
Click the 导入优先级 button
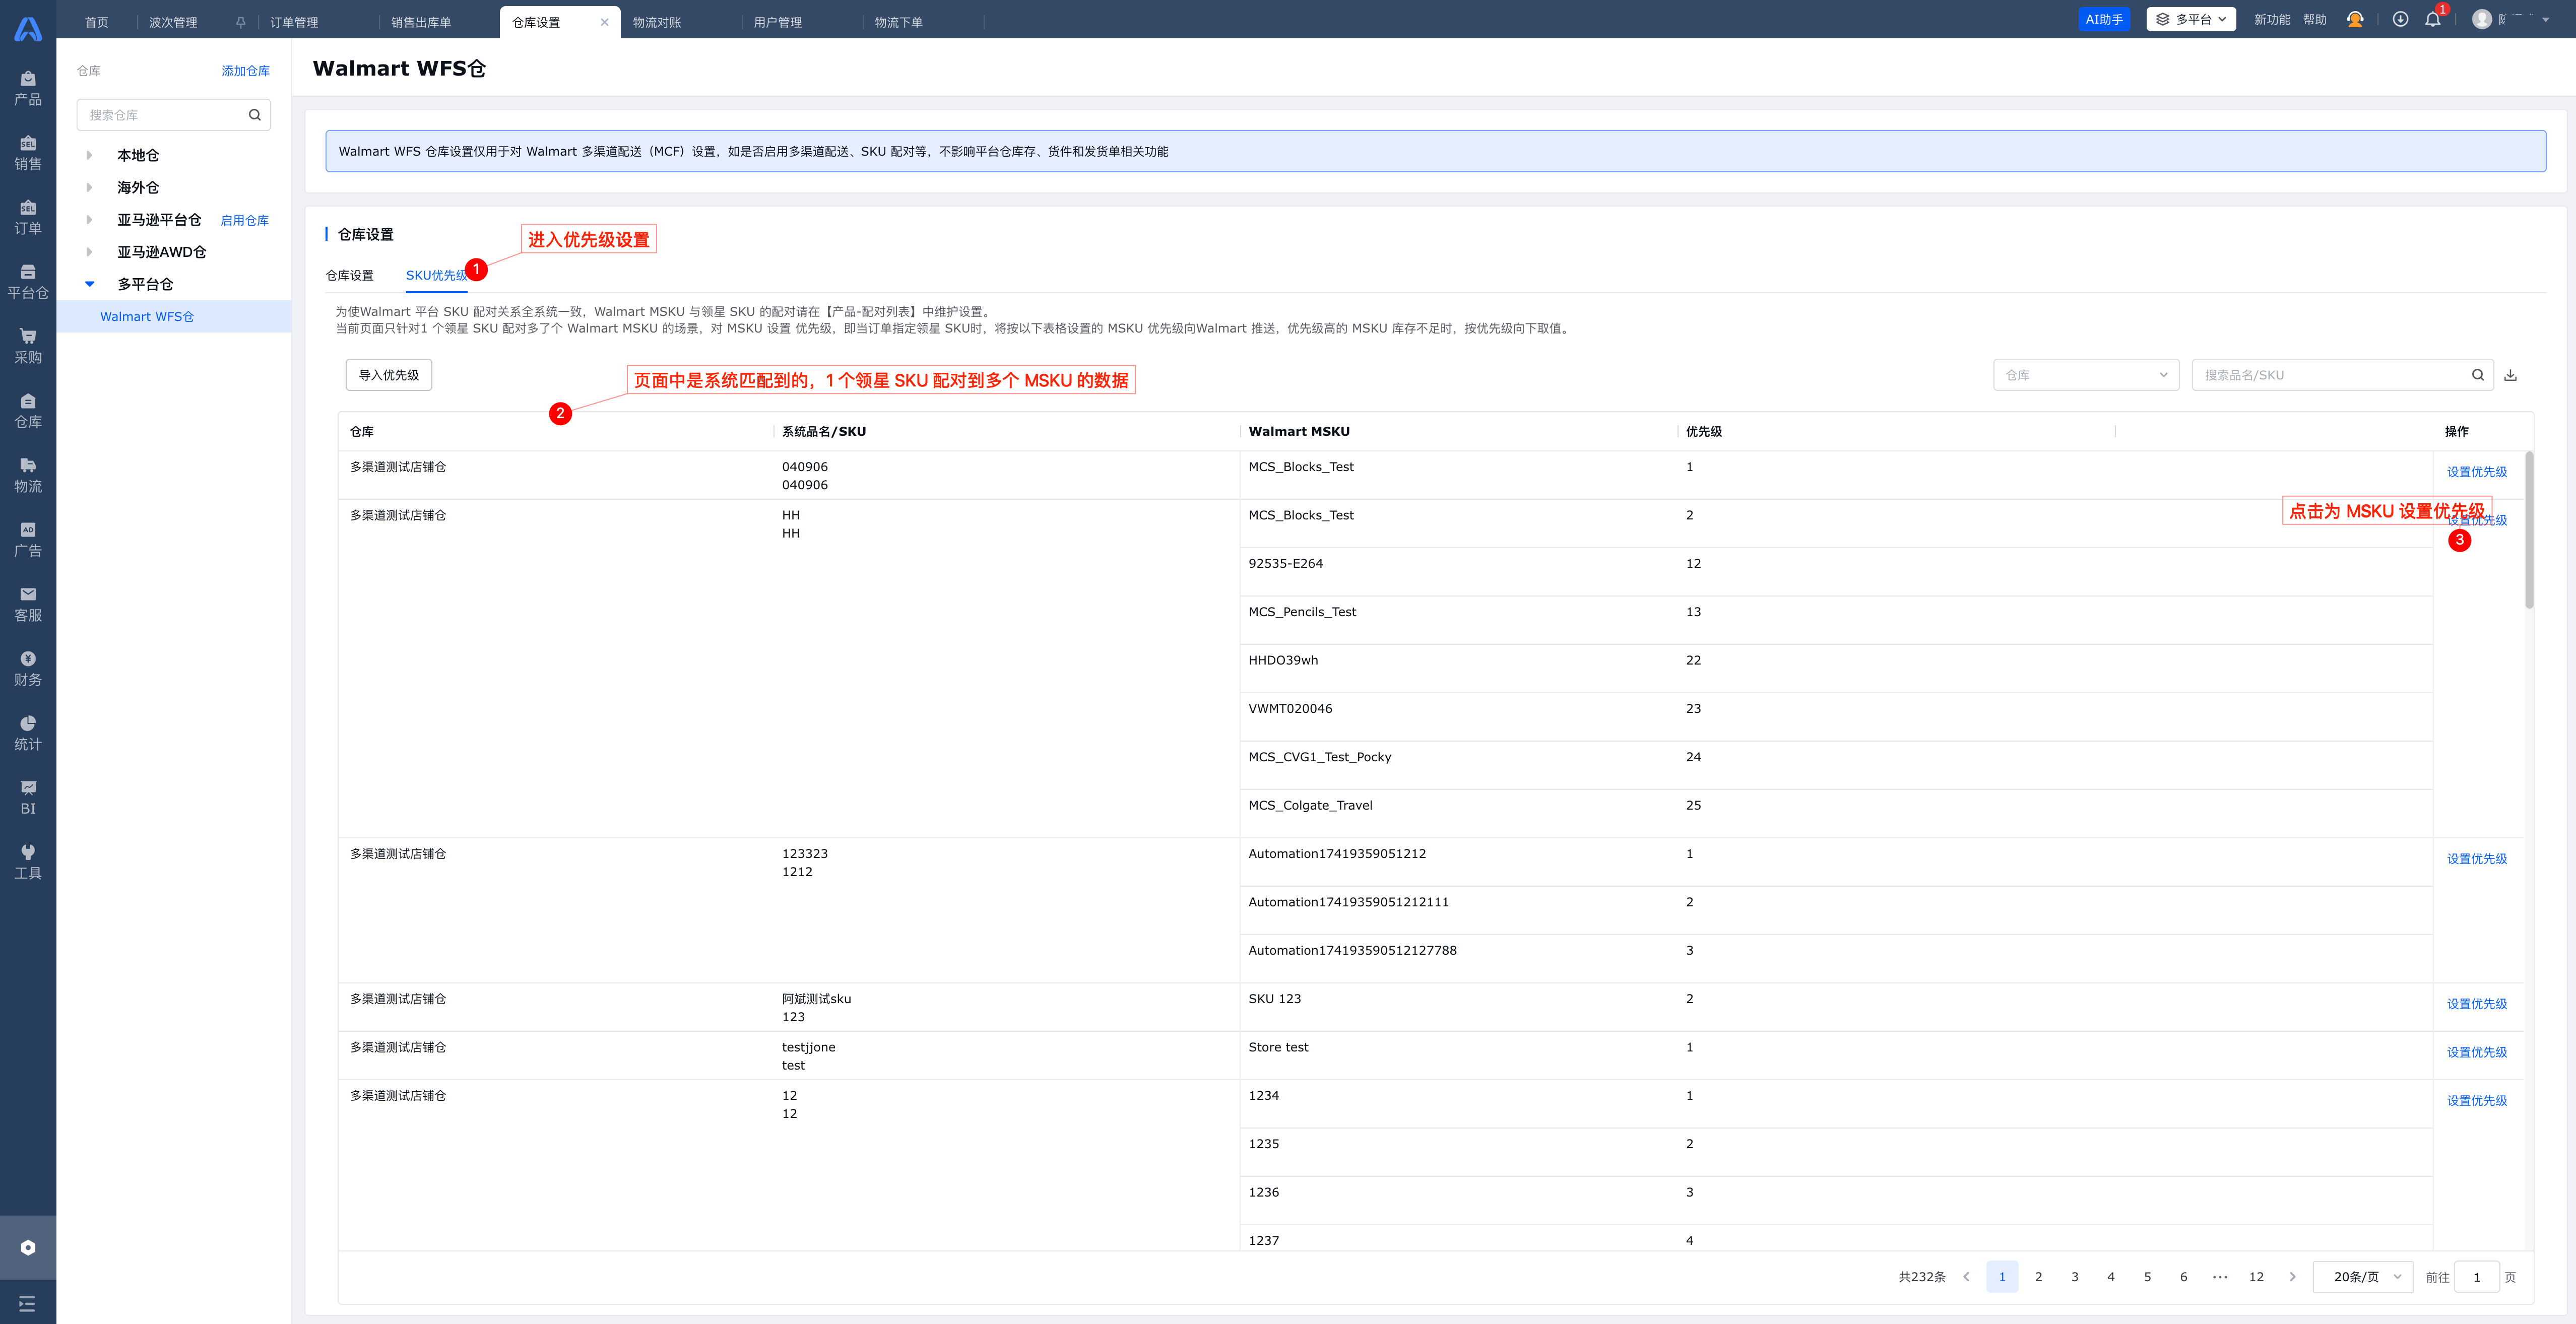click(389, 375)
